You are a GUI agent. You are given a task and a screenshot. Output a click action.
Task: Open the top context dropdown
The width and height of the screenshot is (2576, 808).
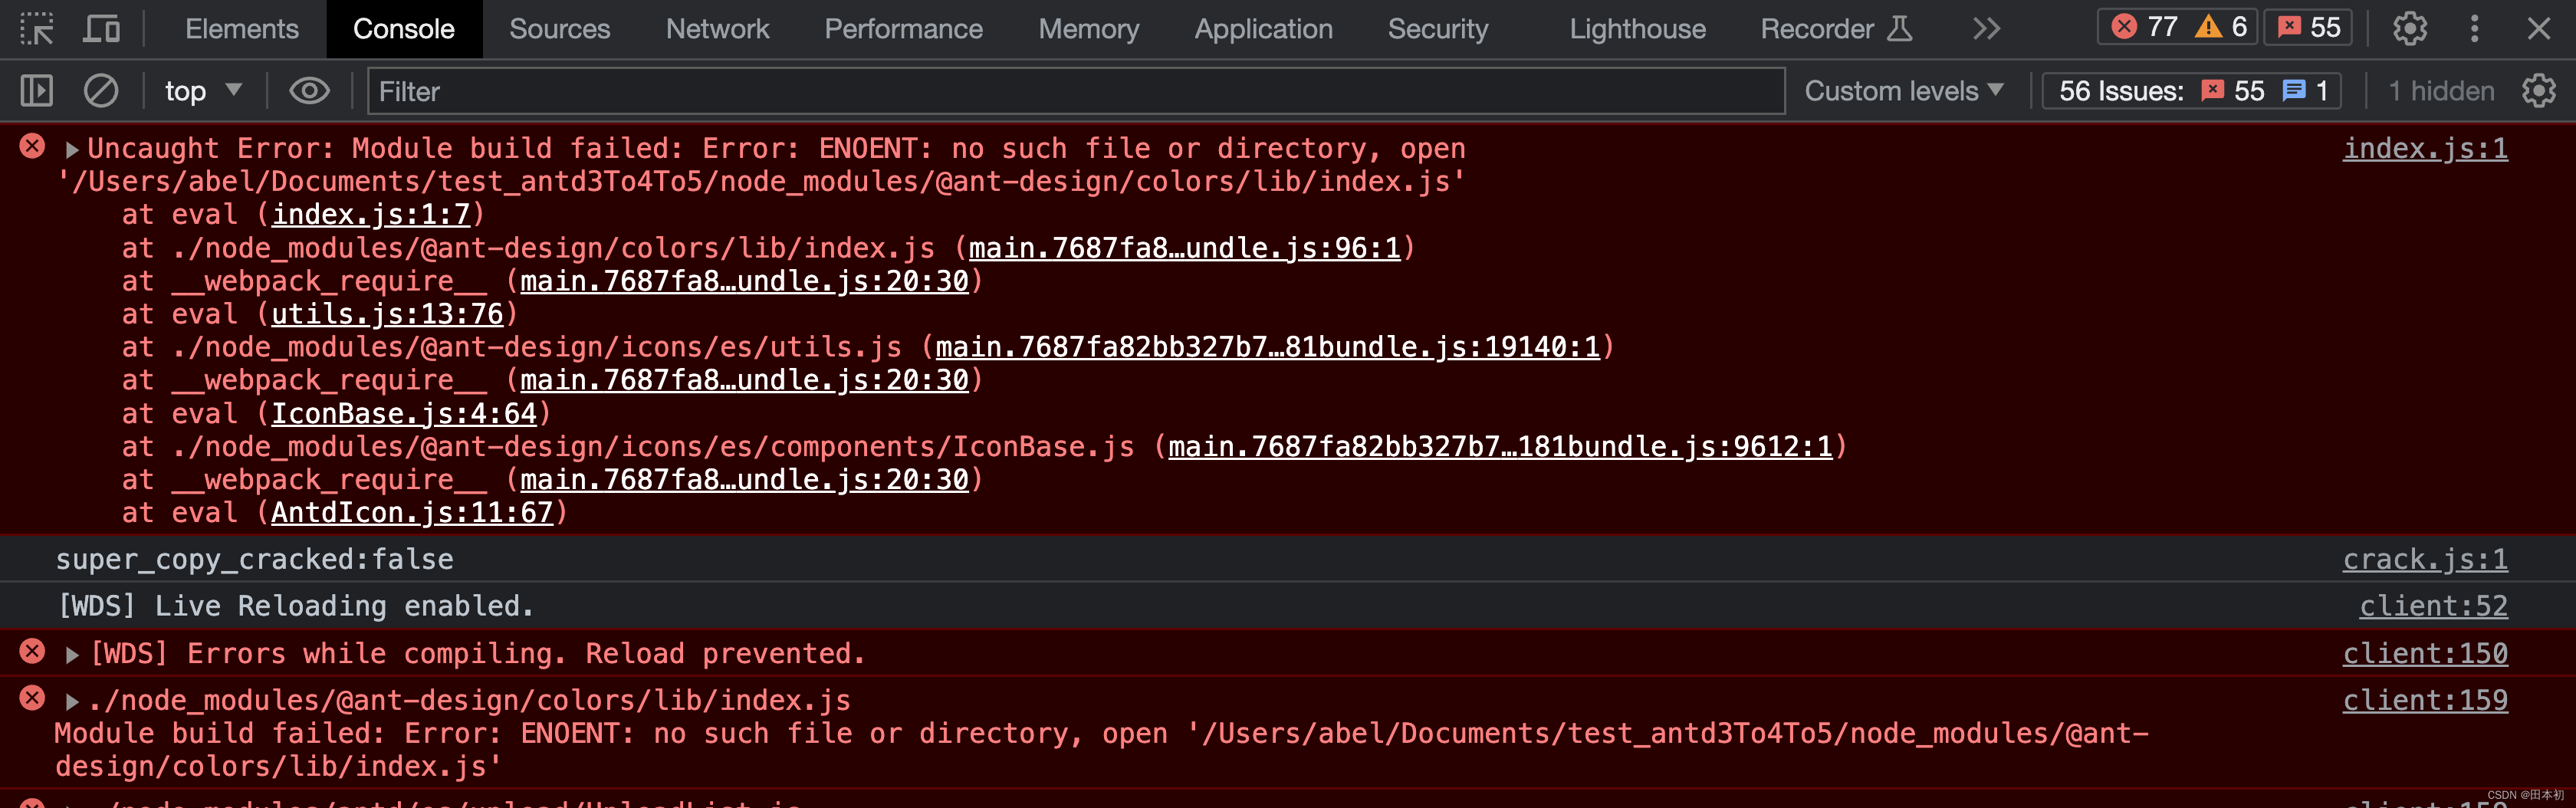(203, 91)
